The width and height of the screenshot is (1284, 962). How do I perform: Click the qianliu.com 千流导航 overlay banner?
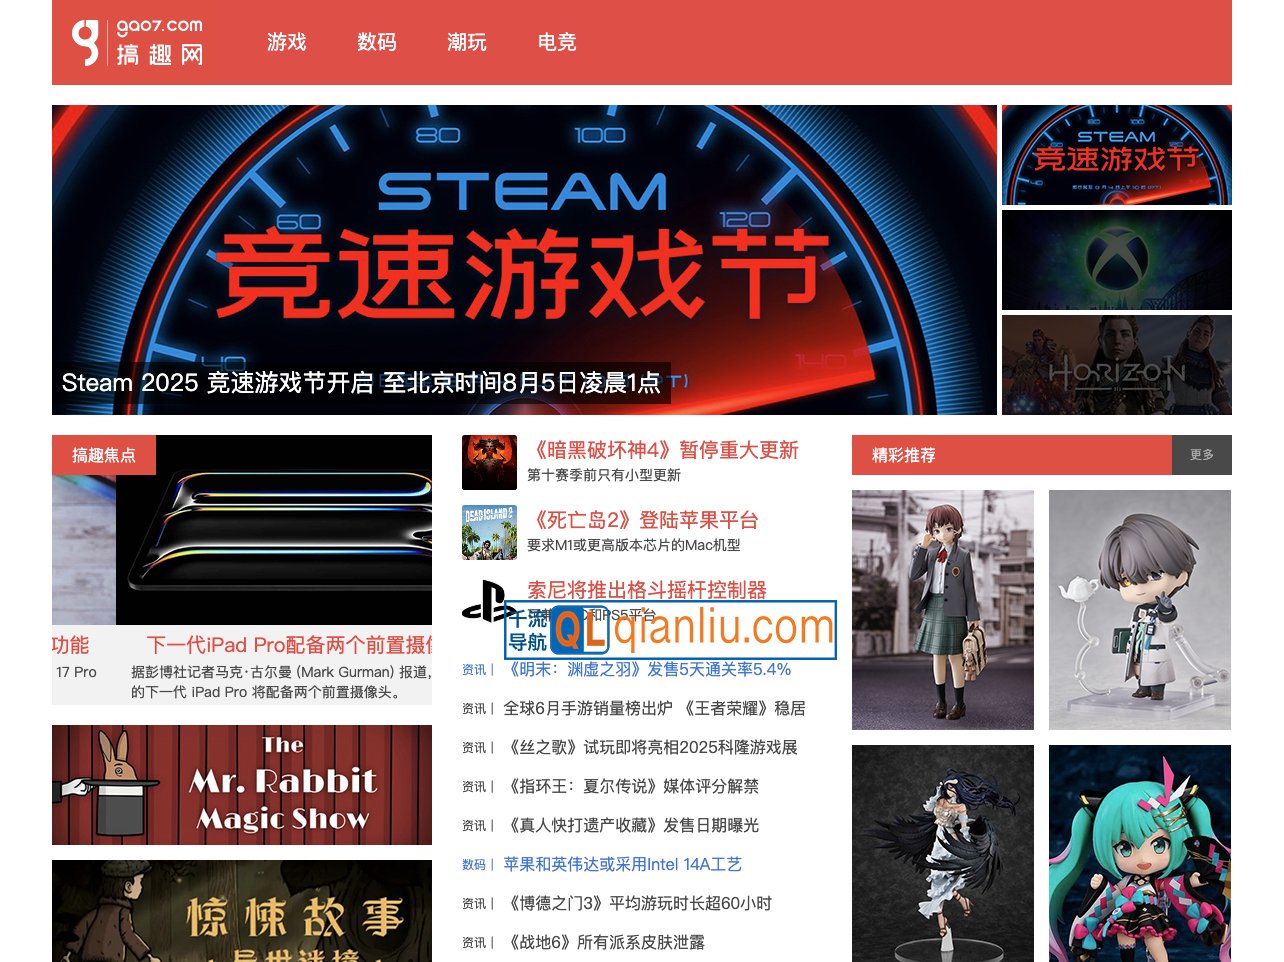point(670,630)
